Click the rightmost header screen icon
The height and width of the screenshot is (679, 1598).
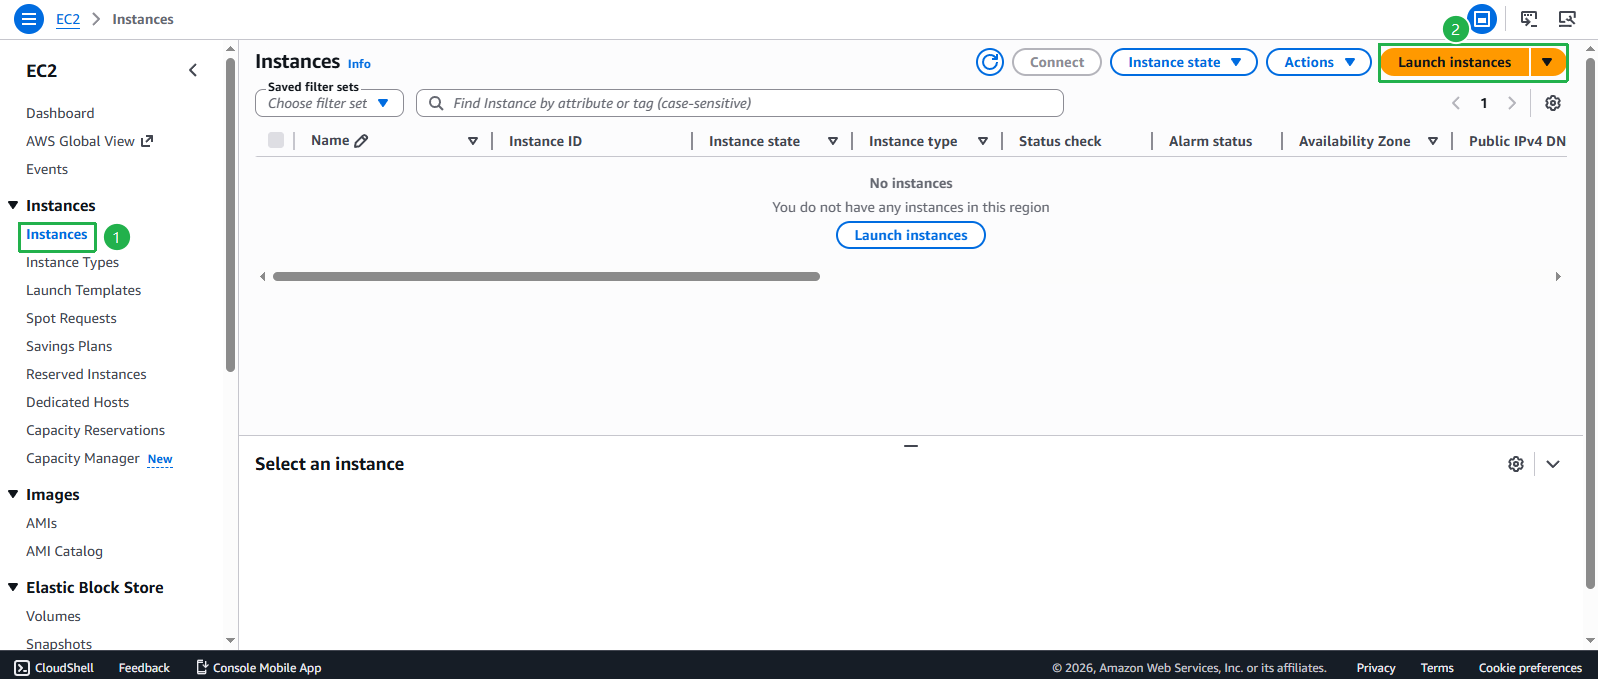1567,19
